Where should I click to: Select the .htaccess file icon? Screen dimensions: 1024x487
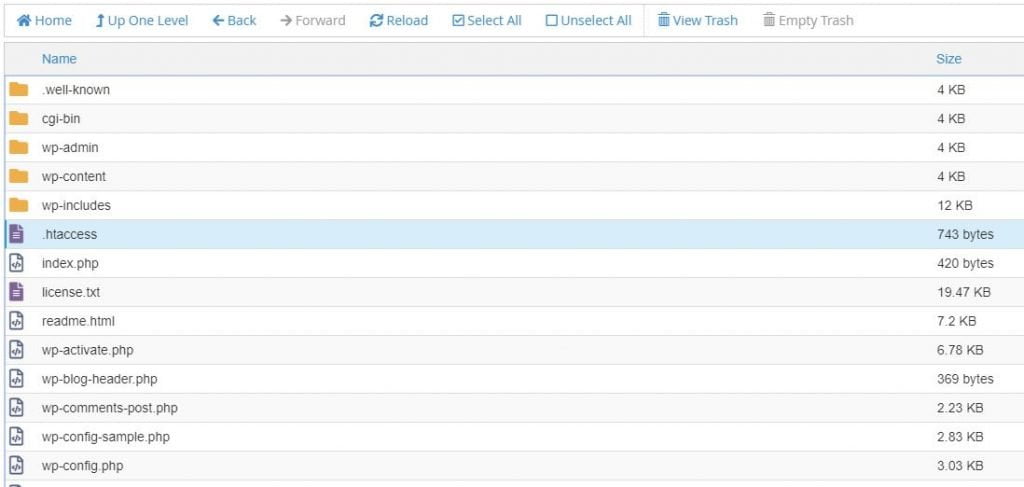(17, 234)
